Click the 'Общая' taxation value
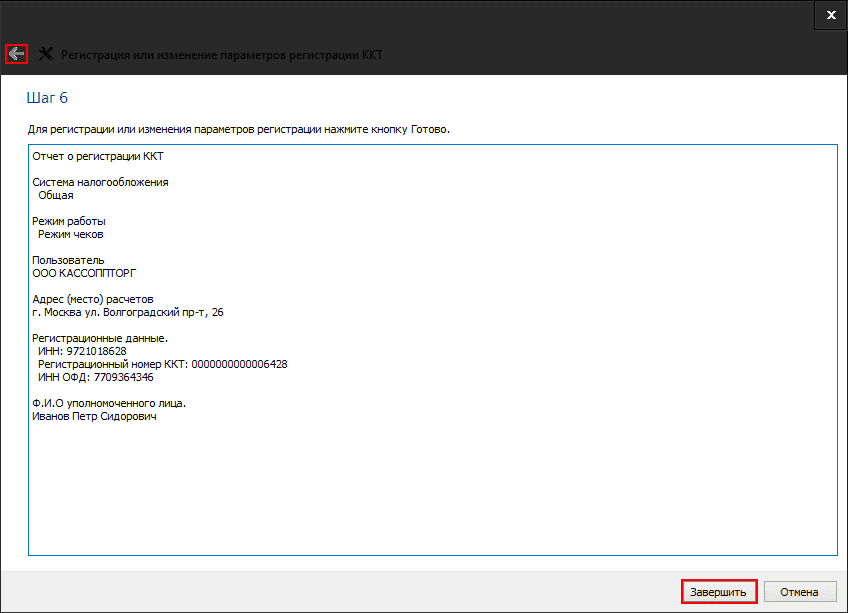 [x=56, y=195]
